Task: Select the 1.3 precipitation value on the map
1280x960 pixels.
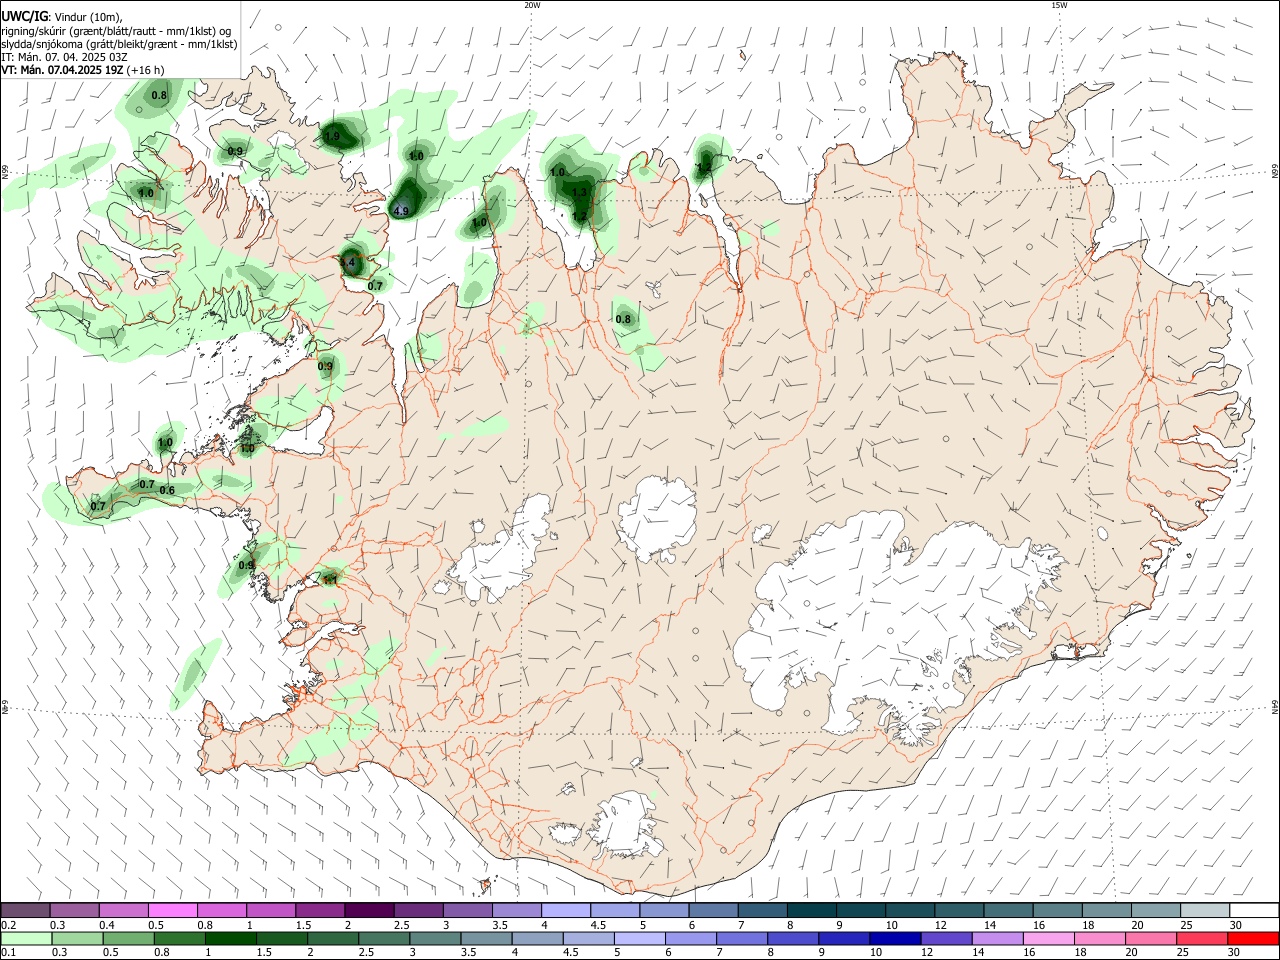Action: click(x=580, y=192)
